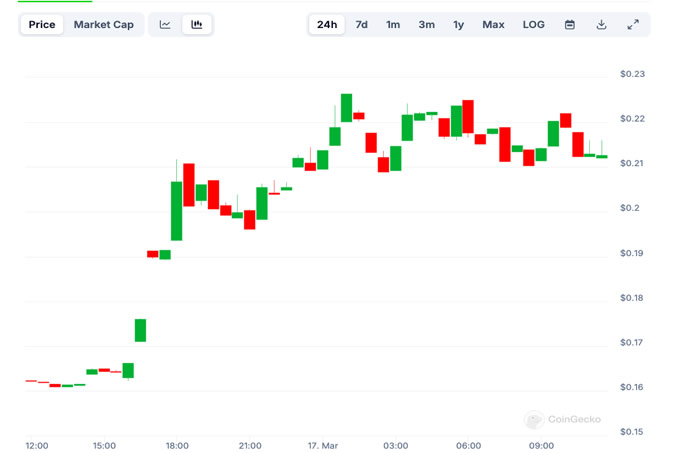
Task: Click the CoinGecko watermark logo
Action: click(563, 420)
